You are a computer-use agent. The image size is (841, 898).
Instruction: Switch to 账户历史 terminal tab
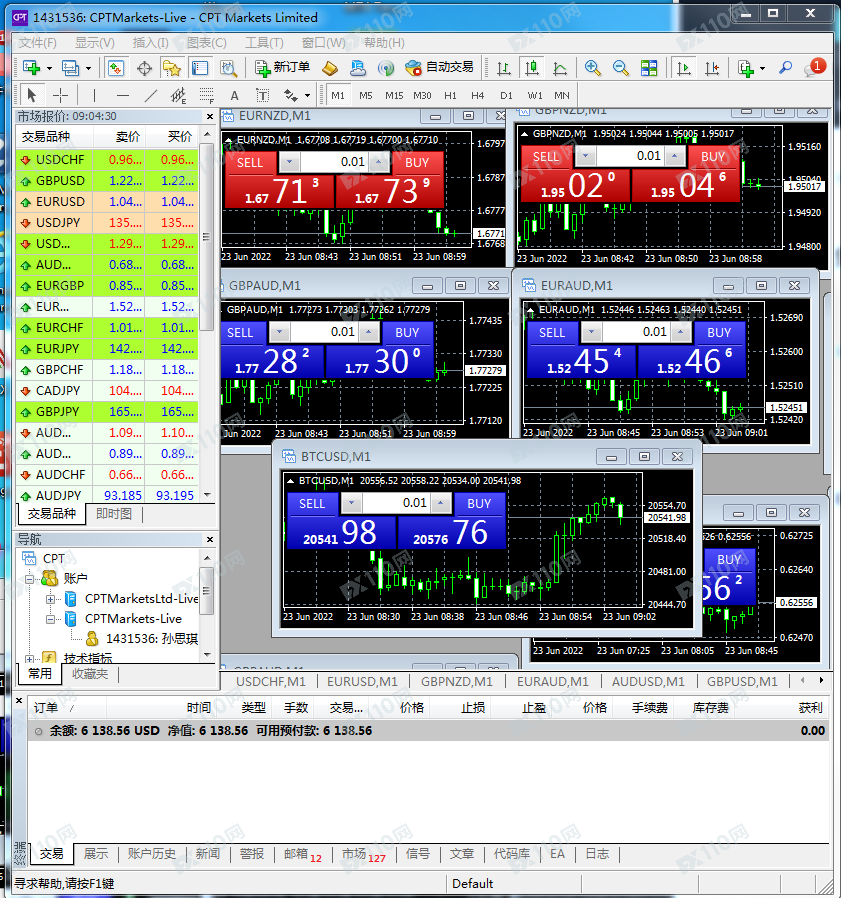151,854
